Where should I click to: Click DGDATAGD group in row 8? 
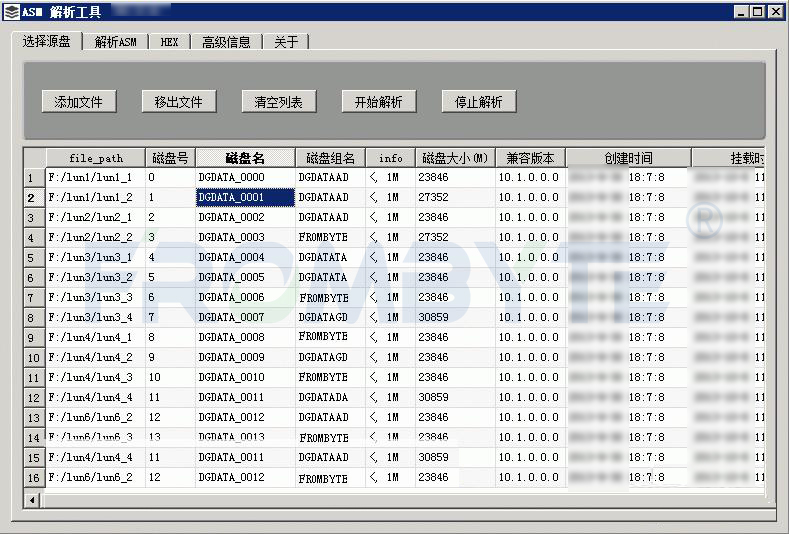[331, 317]
